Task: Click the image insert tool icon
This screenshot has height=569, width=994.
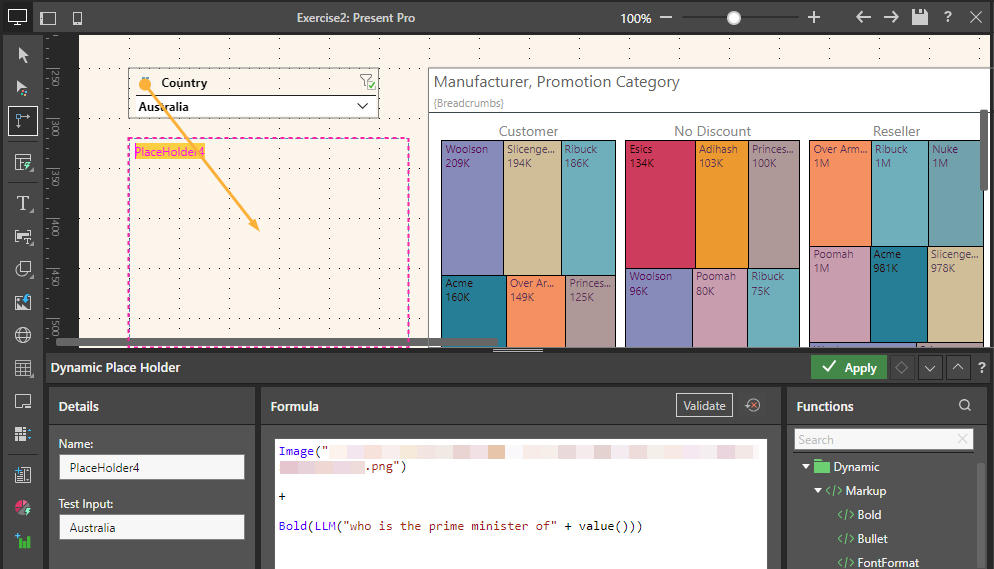Action: 23,302
